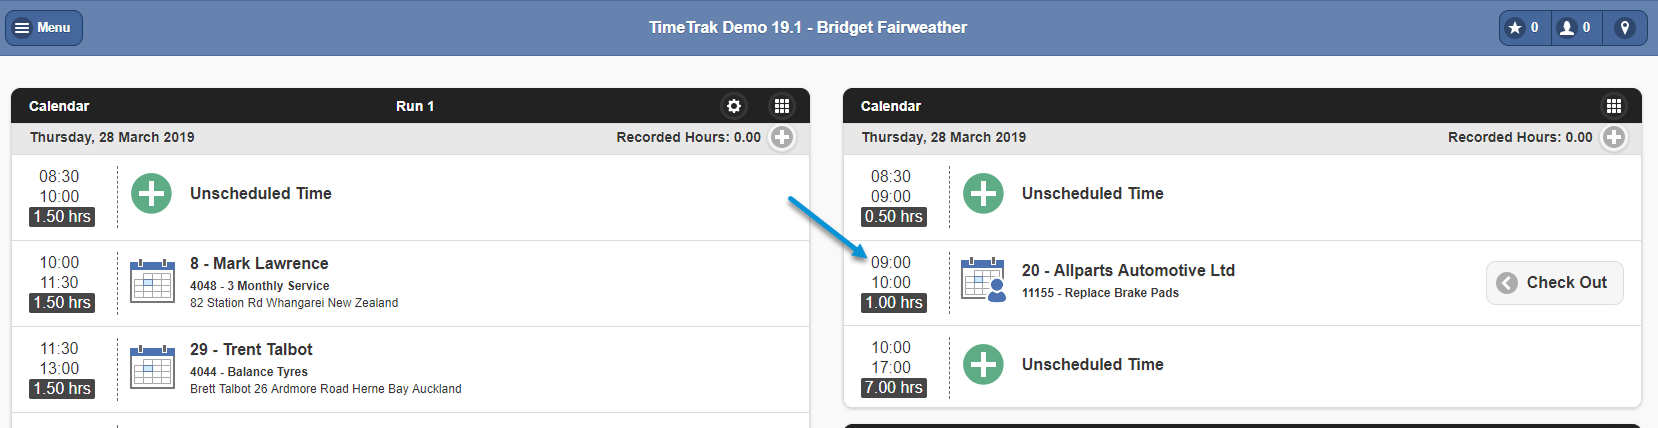
Task: Click the Mark Lawrence calendar appointment icon
Action: [153, 280]
